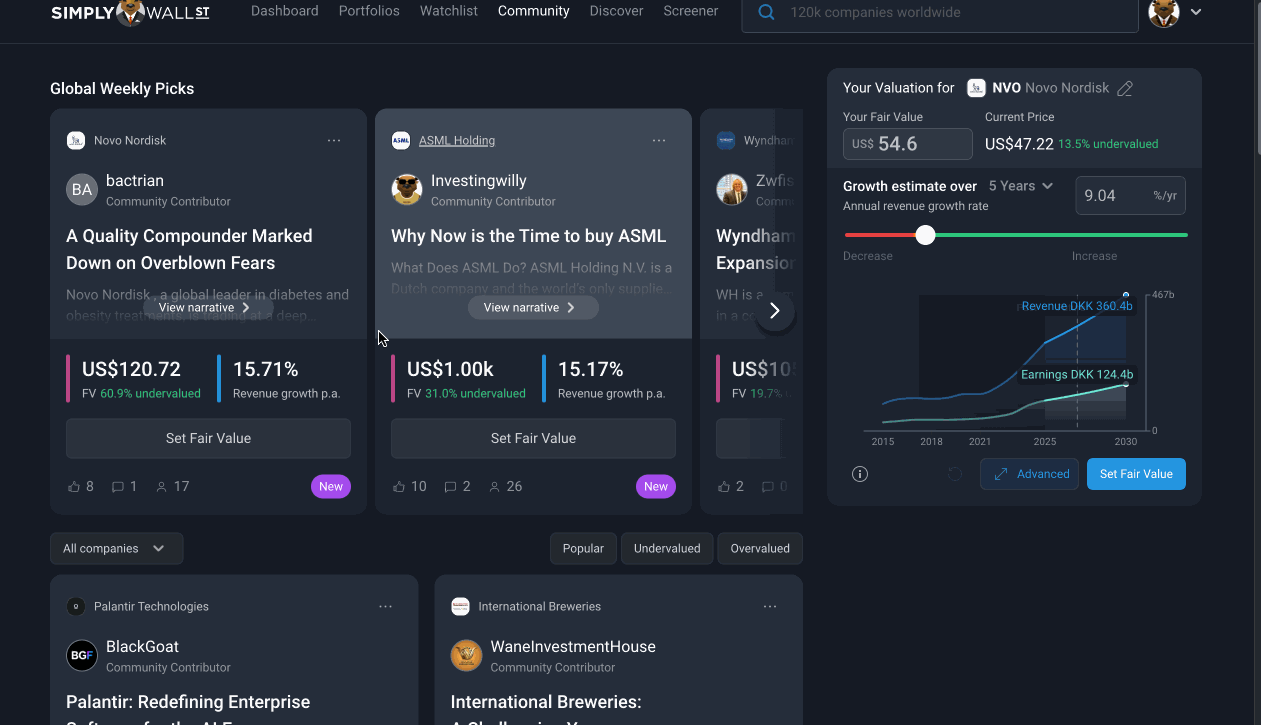1261x725 pixels.
Task: Click next arrow in Weekly Picks carousel
Action: tap(774, 311)
